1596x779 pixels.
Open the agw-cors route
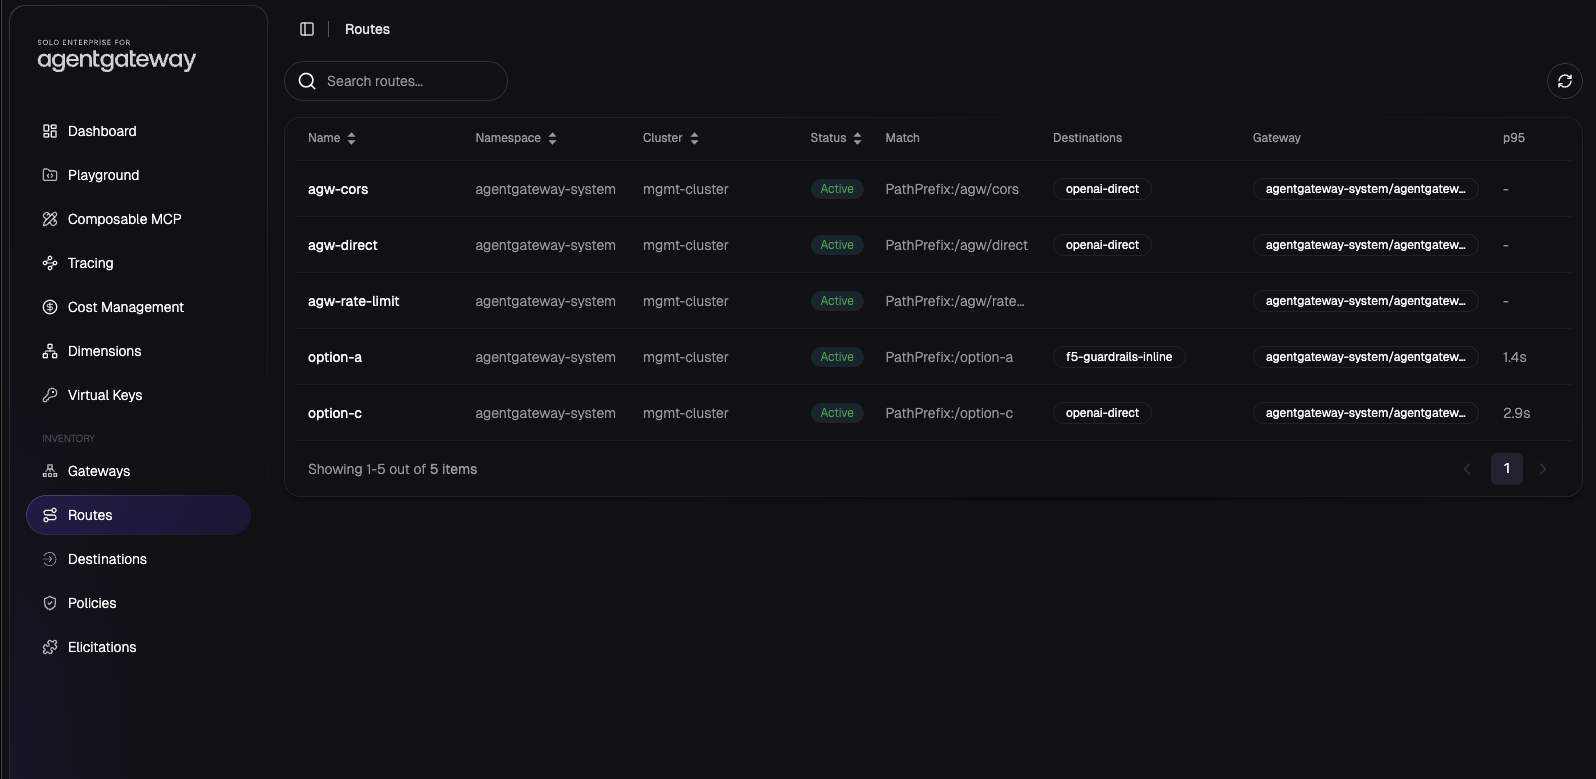tap(338, 189)
